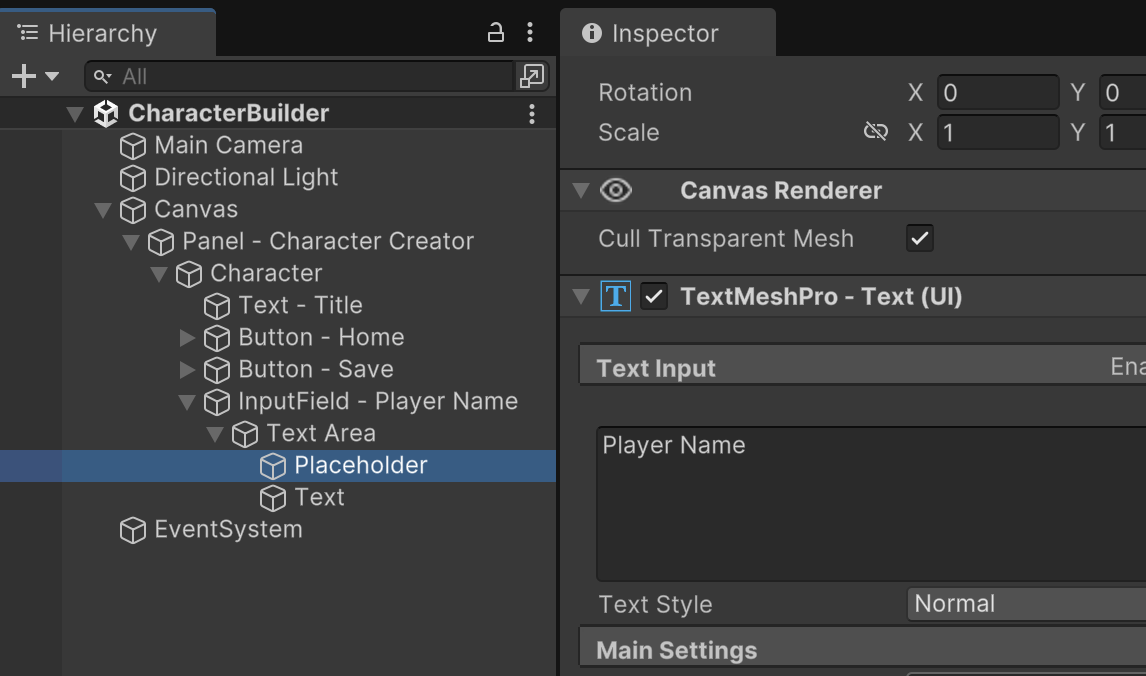Click the search-by-type icon beside the search field
1146x676 pixels.
coord(531,76)
